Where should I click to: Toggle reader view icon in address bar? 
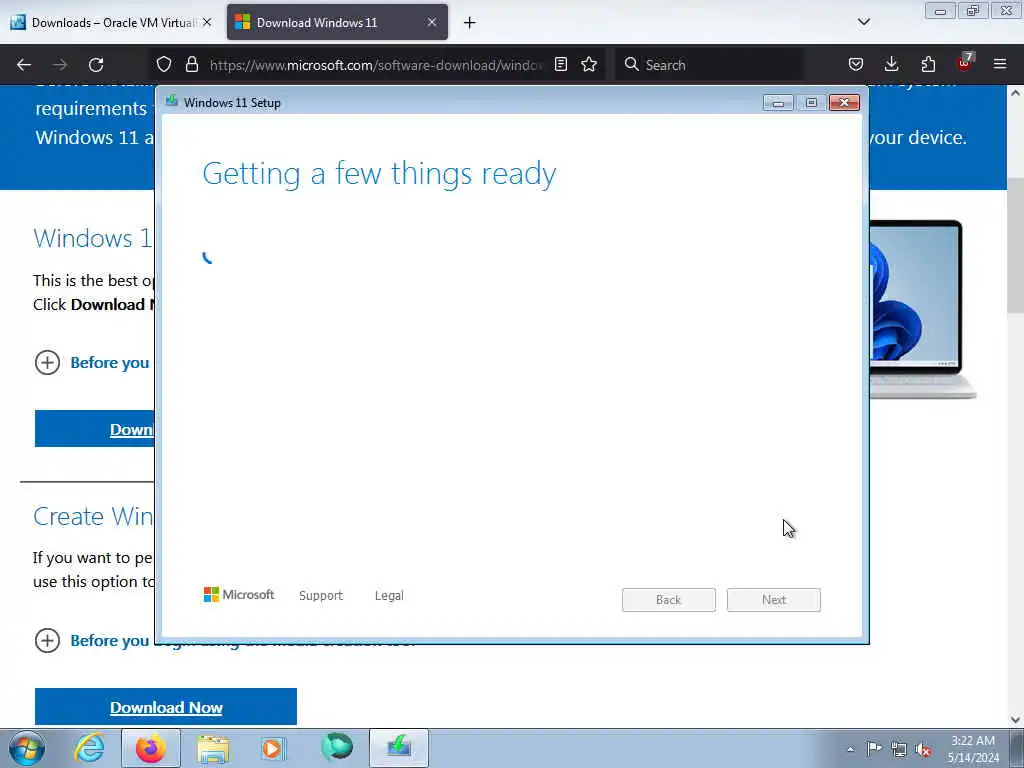click(x=560, y=64)
